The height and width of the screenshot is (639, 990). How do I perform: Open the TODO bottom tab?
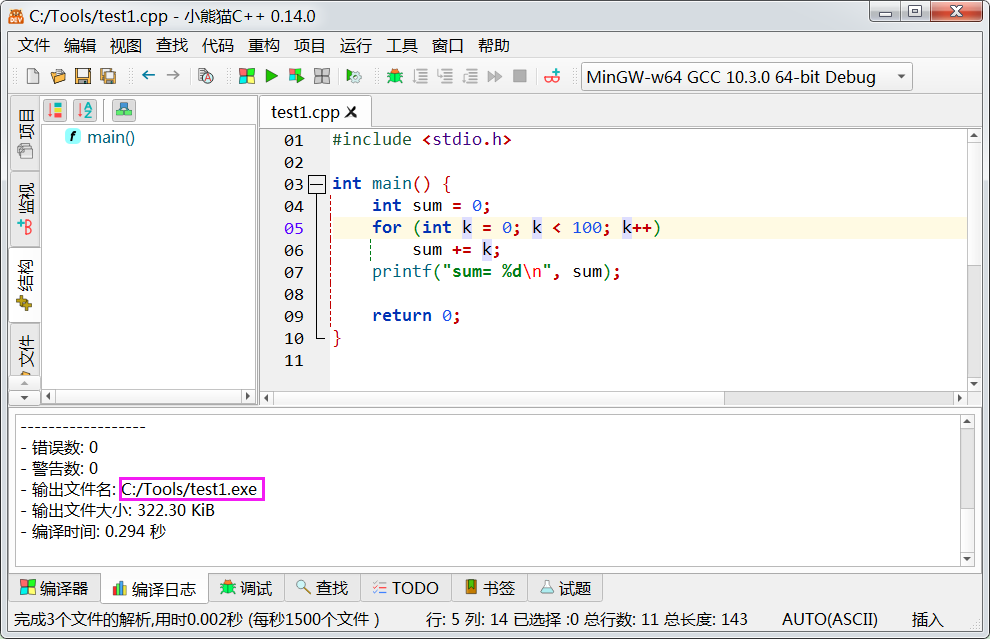[x=405, y=588]
